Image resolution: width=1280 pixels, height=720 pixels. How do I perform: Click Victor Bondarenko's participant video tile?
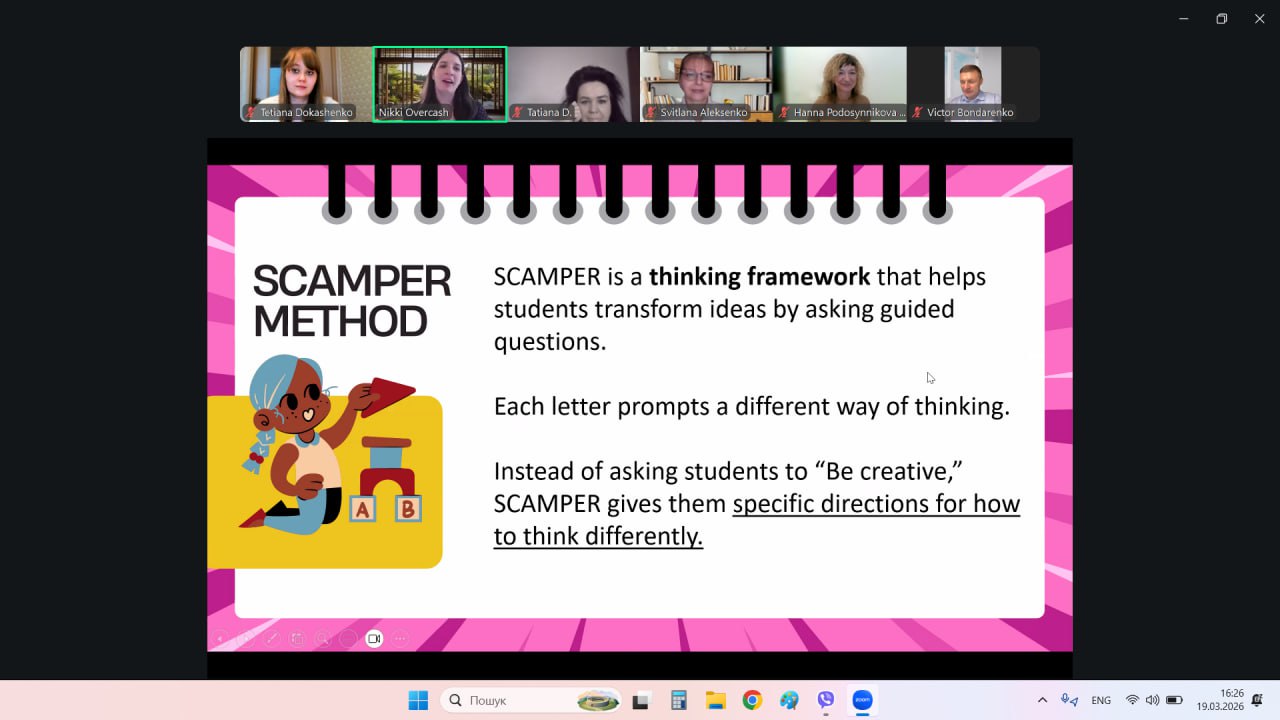point(973,84)
